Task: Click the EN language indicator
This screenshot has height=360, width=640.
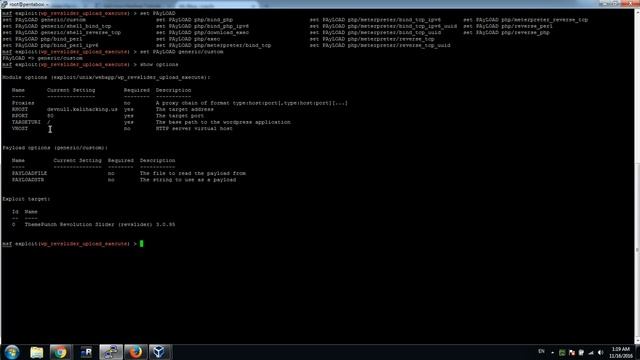Action: point(541,351)
